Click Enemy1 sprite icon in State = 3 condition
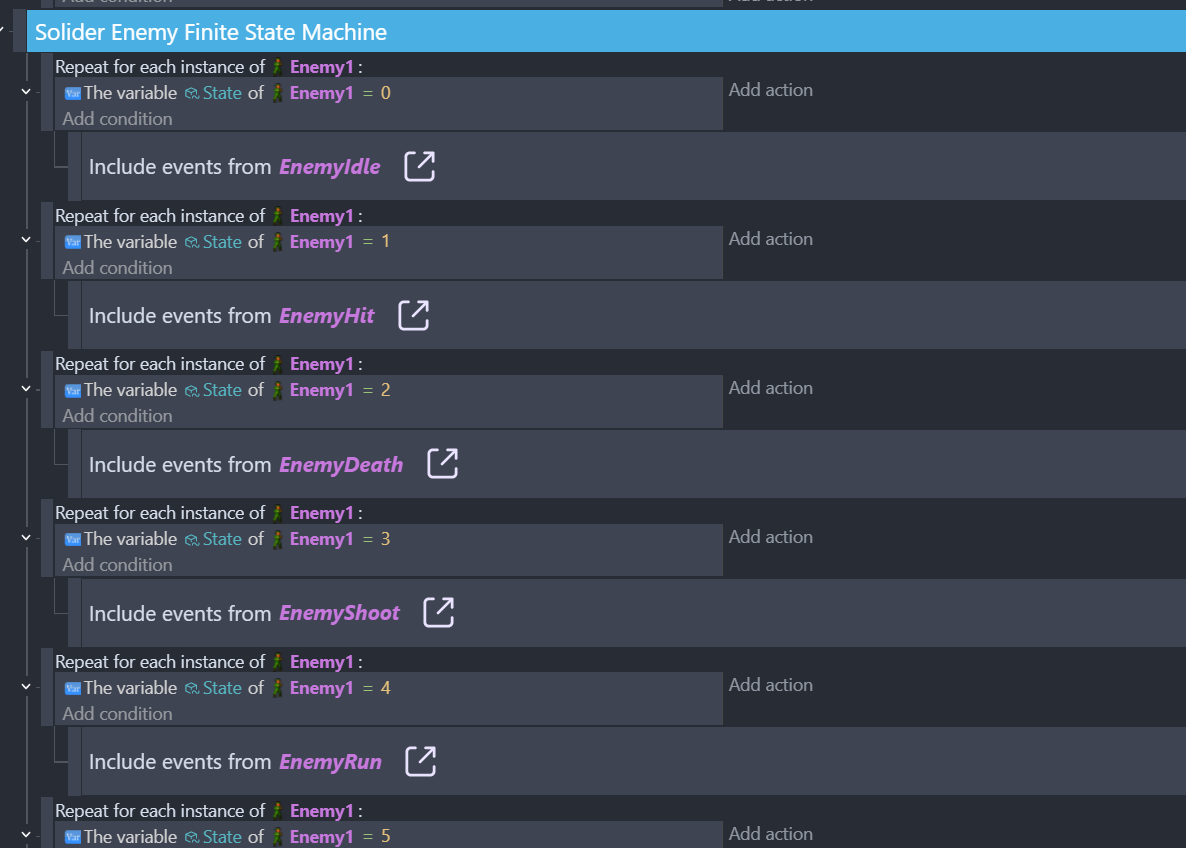 point(279,540)
